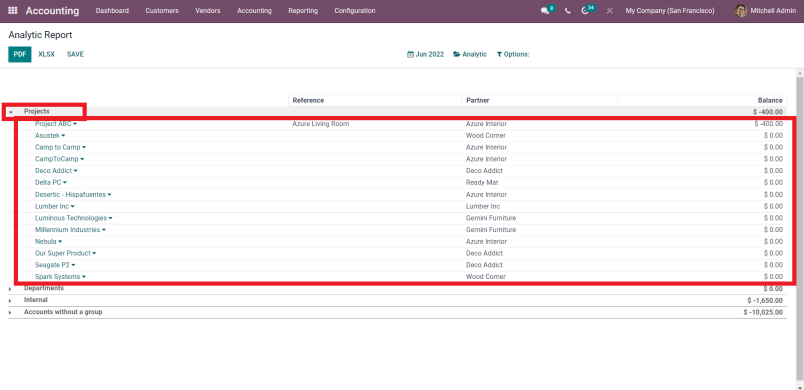This screenshot has height=390, width=804.
Task: Click the Analytic Report page title
Action: click(40, 35)
